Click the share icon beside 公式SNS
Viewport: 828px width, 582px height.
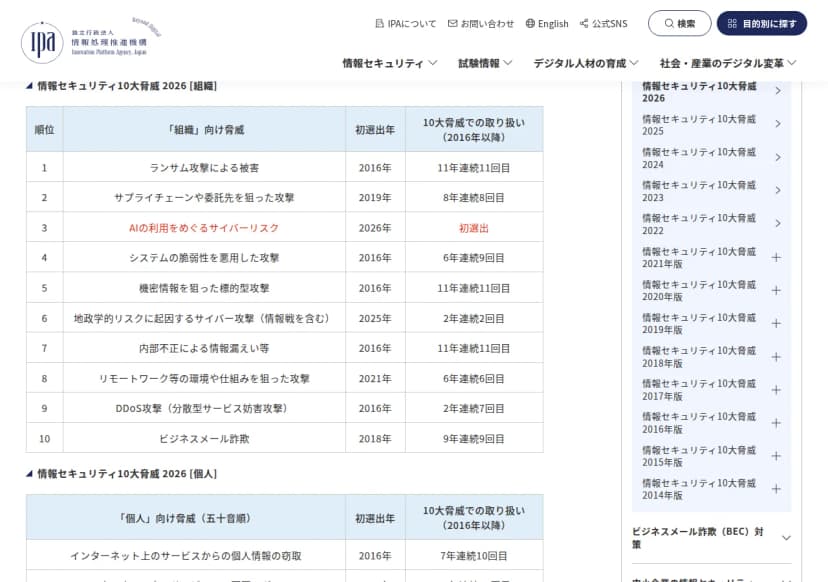584,23
